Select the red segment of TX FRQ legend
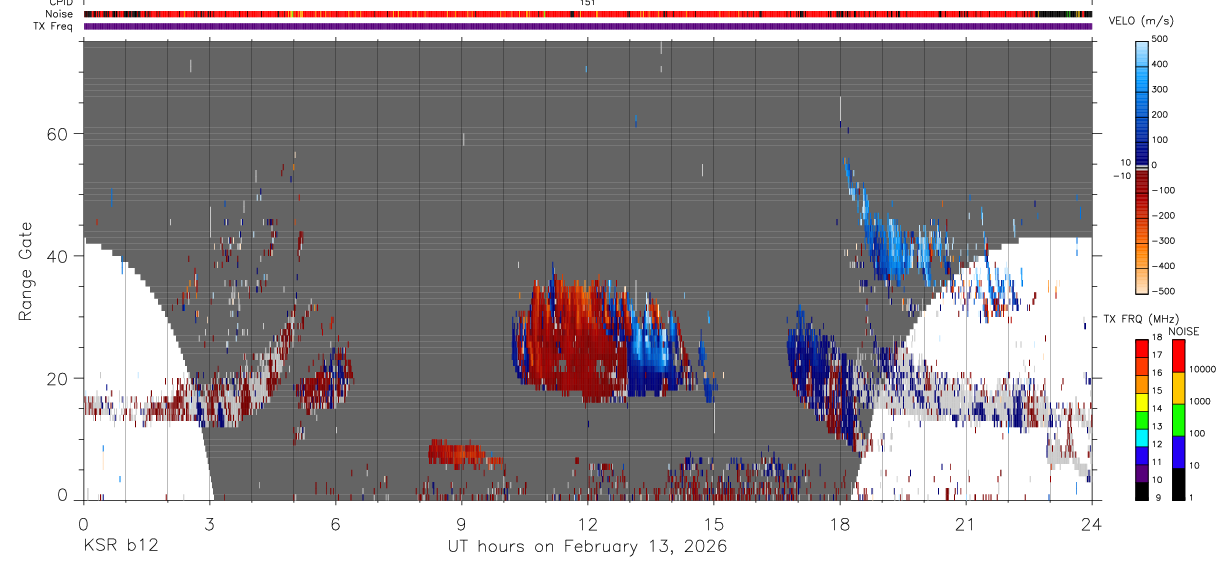The width and height of the screenshot is (1228, 567). point(1141,348)
